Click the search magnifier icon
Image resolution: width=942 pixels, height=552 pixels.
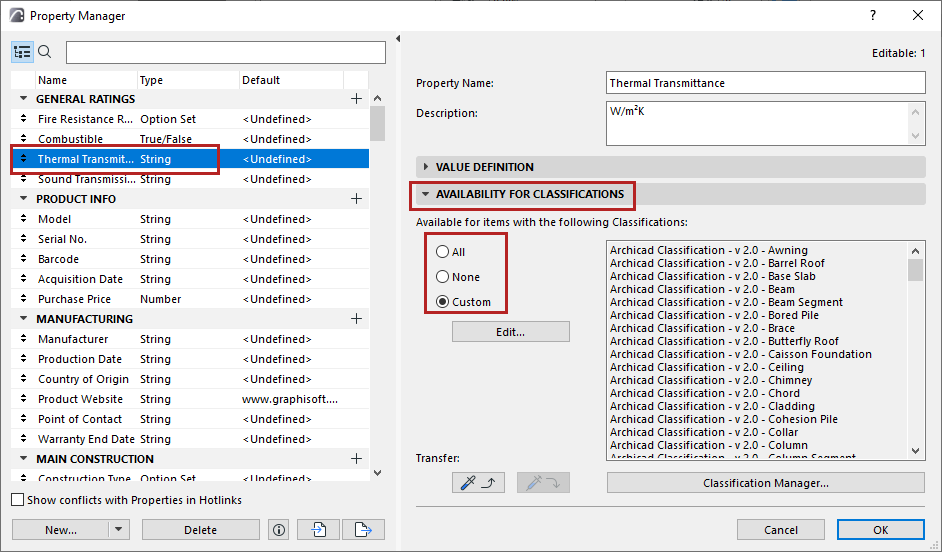[x=45, y=52]
